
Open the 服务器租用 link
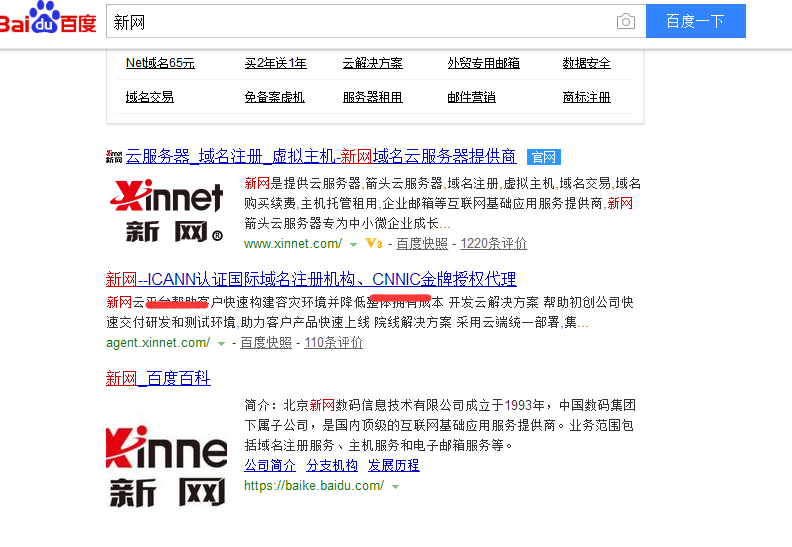(x=372, y=97)
